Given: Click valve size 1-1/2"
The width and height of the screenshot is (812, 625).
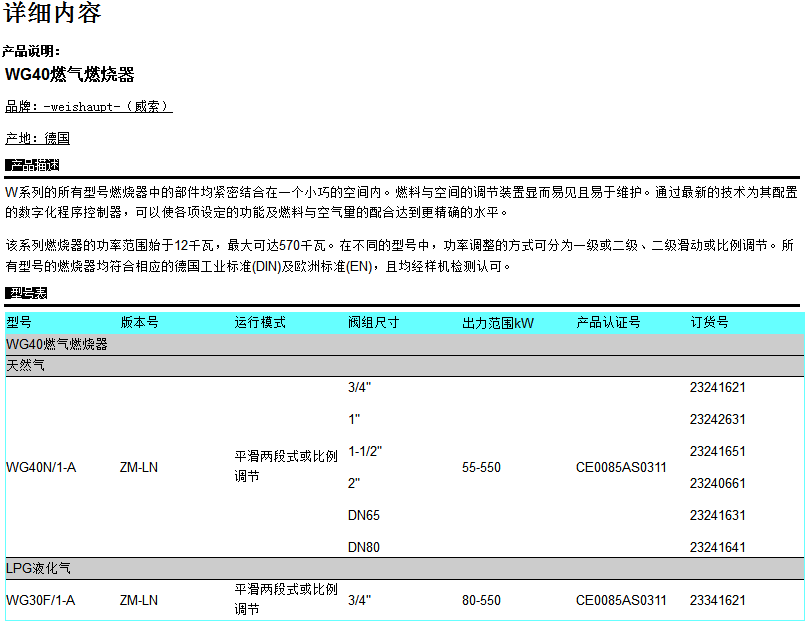Looking at the screenshot, I should click(365, 452).
